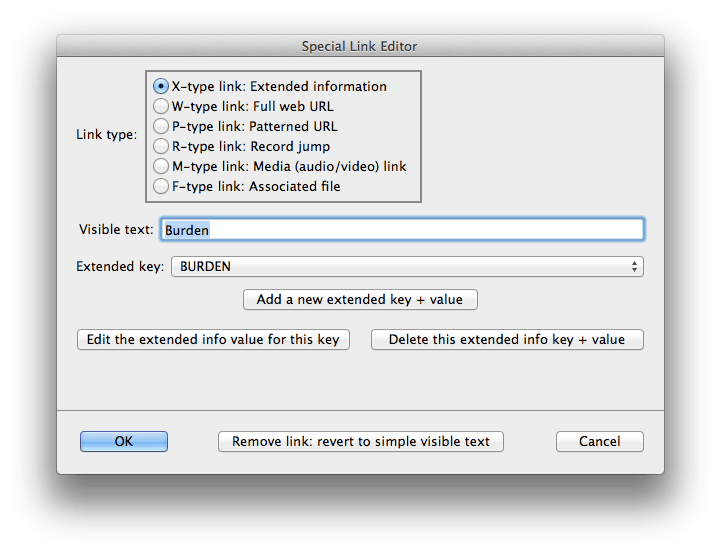Click into the Visible text field
The width and height of the screenshot is (721, 553).
pos(402,229)
